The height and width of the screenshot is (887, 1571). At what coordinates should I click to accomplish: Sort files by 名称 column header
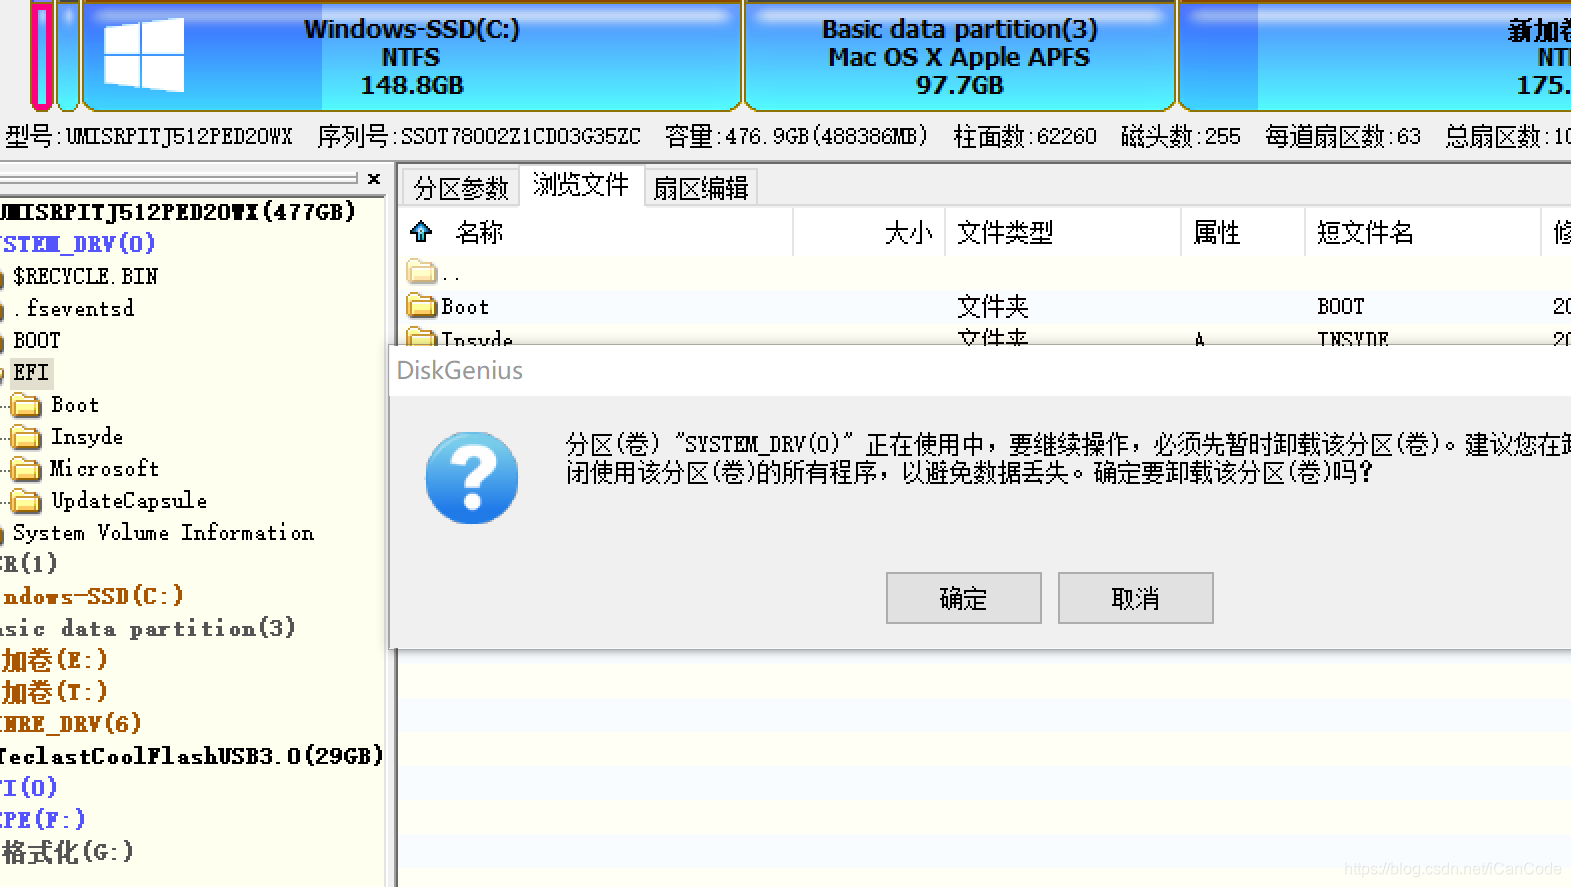point(479,233)
